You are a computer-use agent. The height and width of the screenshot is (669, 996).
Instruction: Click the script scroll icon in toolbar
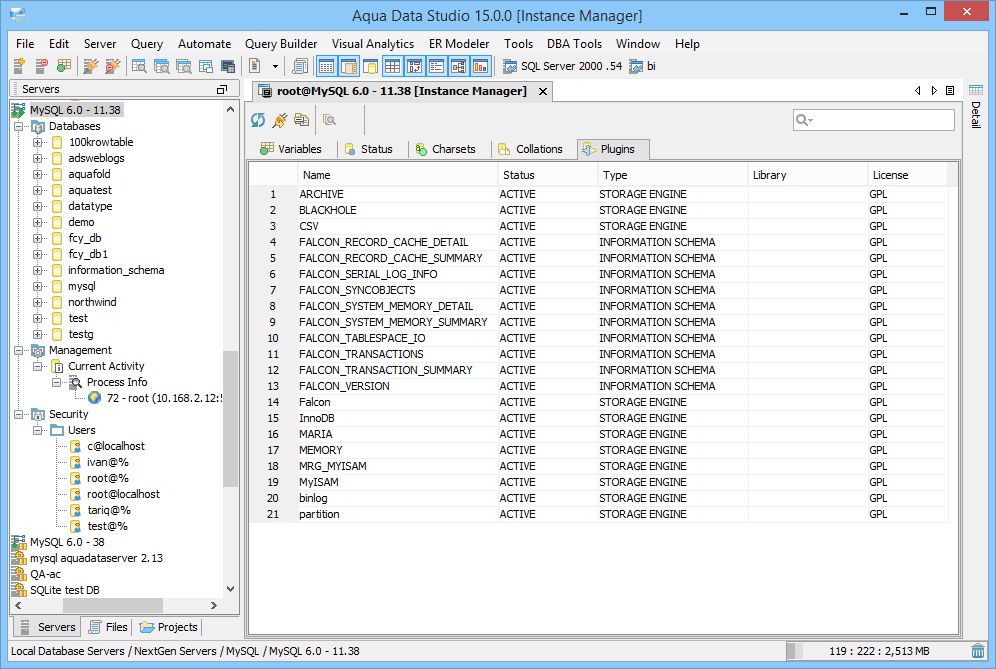click(x=300, y=66)
